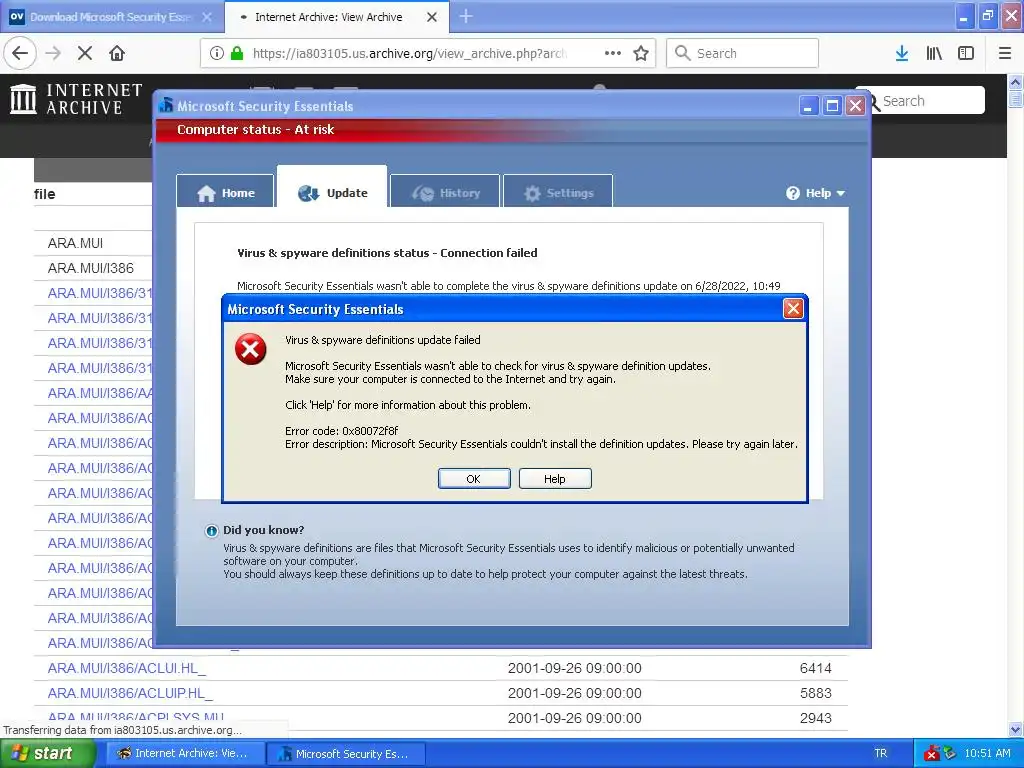Open Firefox library icon
This screenshot has width=1024, height=768.
(x=934, y=53)
